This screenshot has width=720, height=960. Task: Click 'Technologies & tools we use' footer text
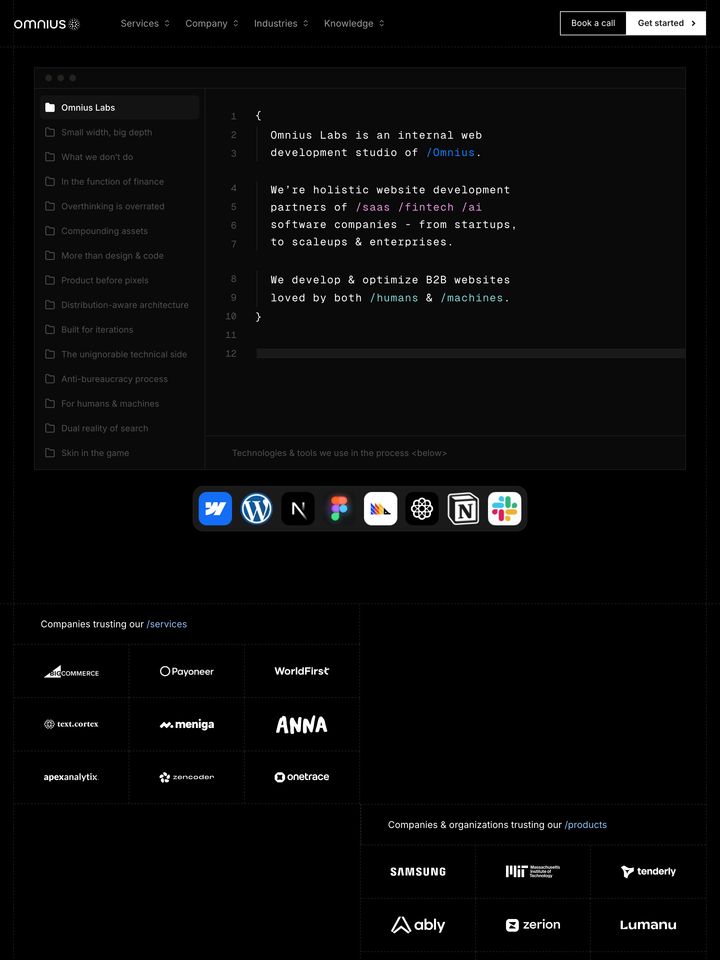pyautogui.click(x=339, y=453)
